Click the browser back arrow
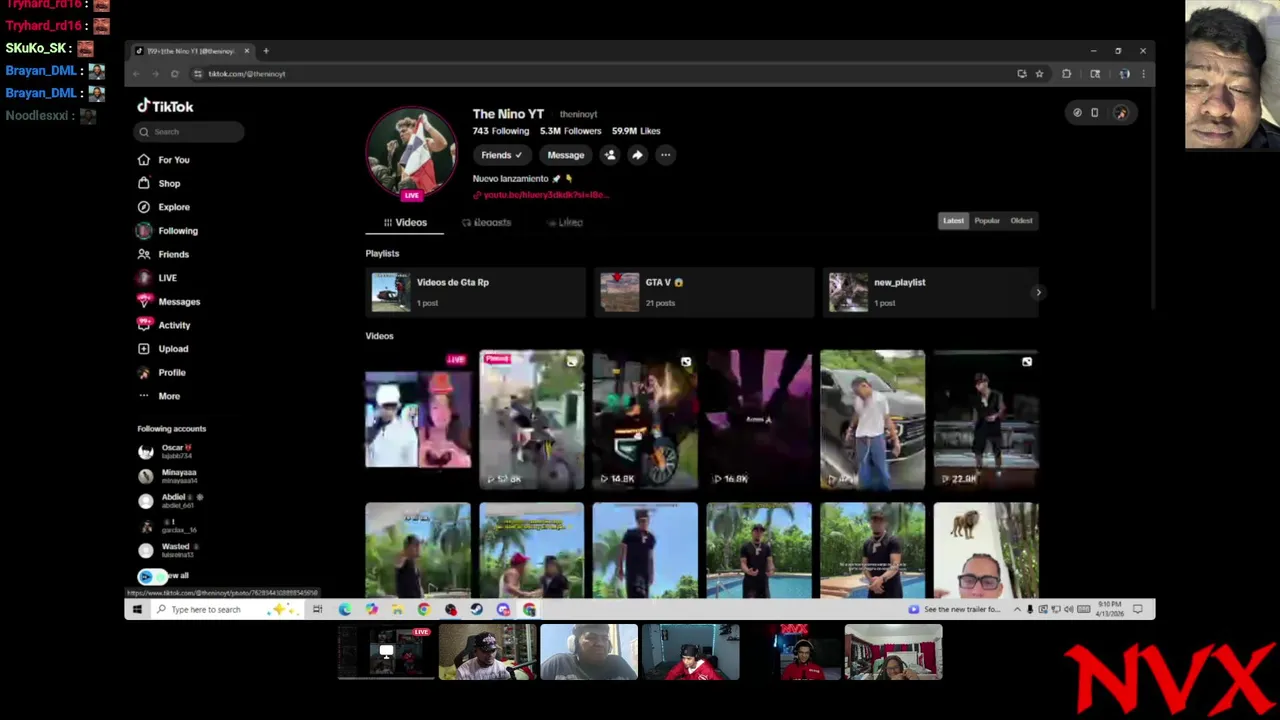The image size is (1280, 720). pyautogui.click(x=138, y=74)
